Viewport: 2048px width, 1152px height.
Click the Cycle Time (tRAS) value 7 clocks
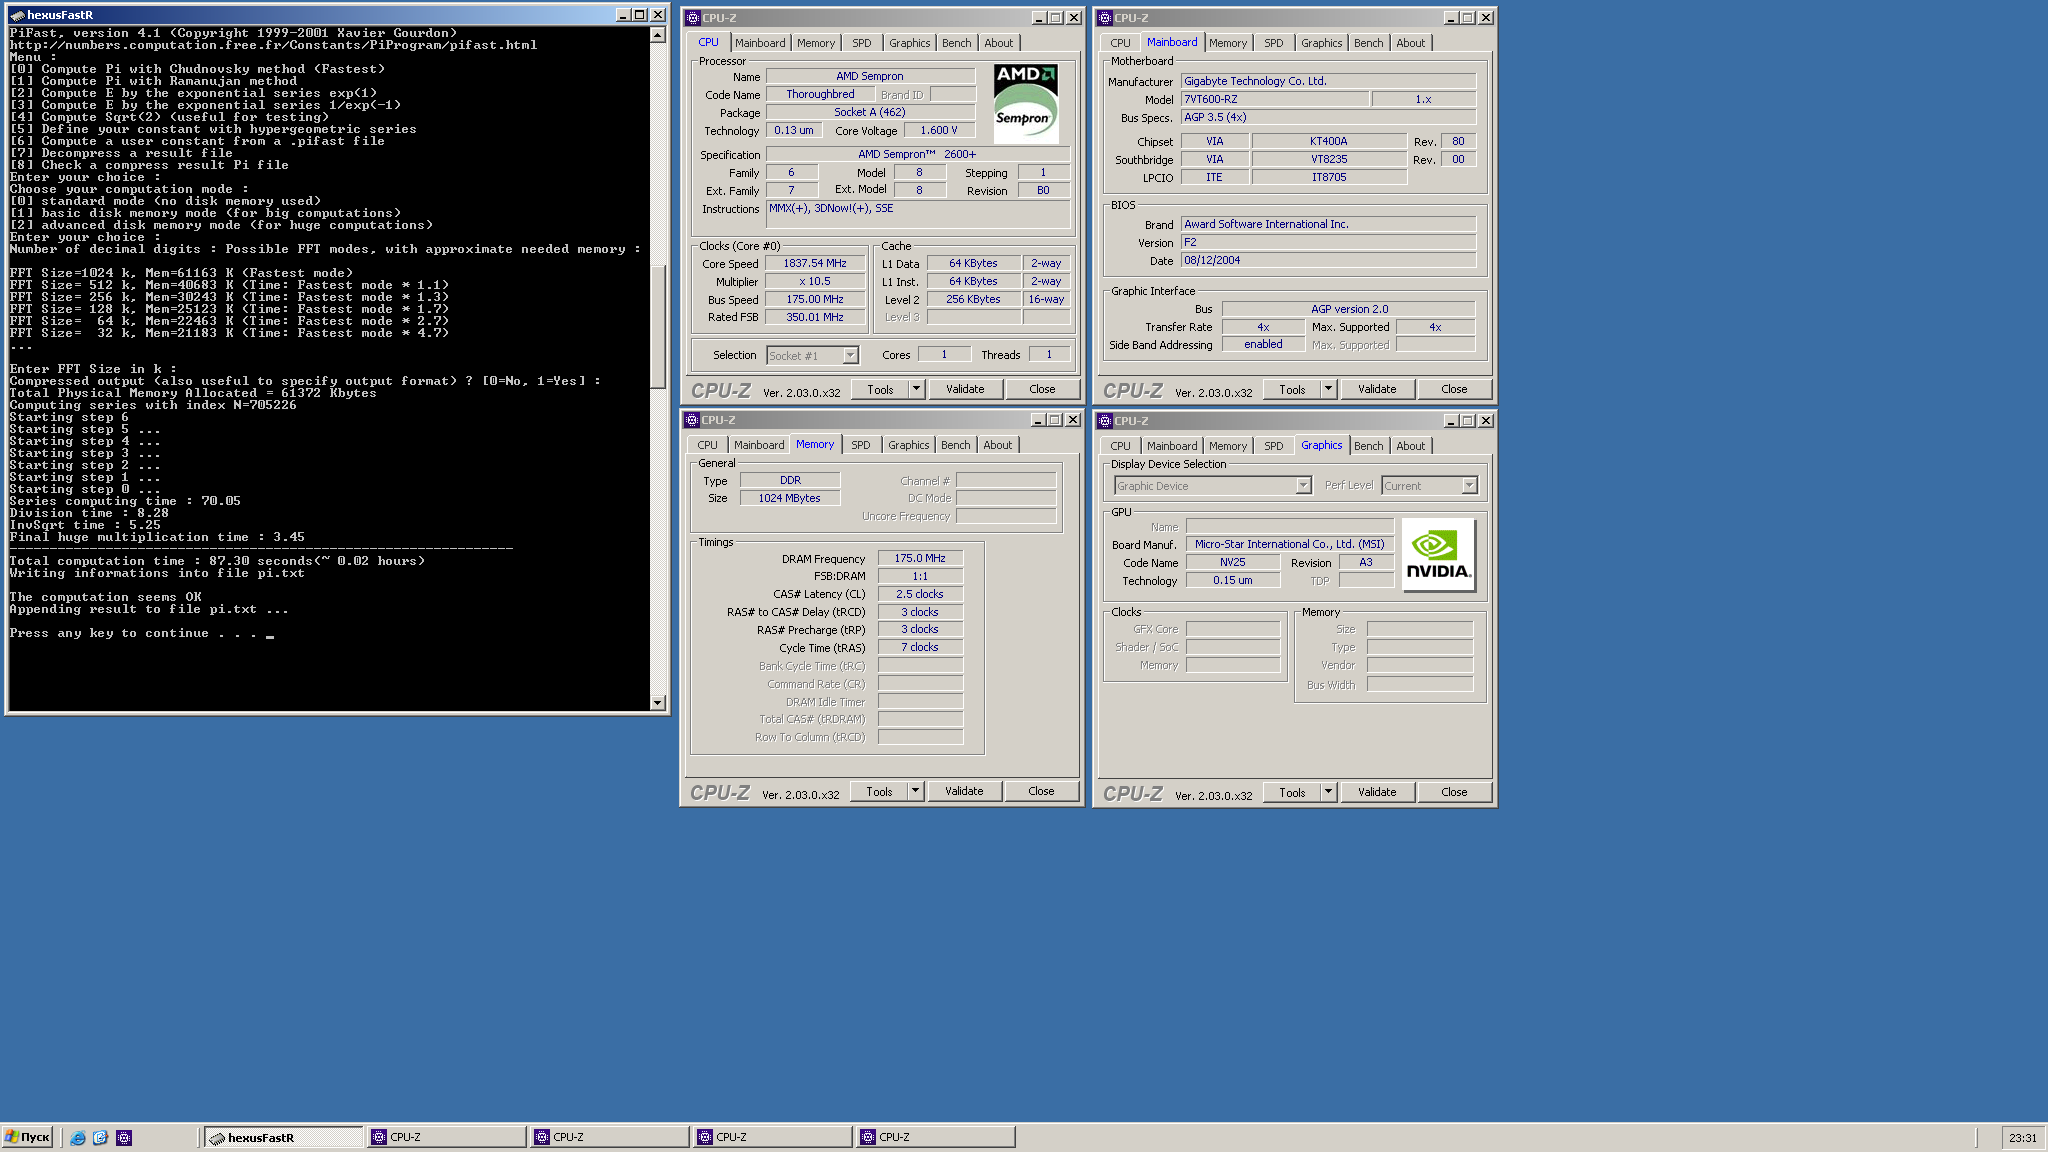coord(920,648)
